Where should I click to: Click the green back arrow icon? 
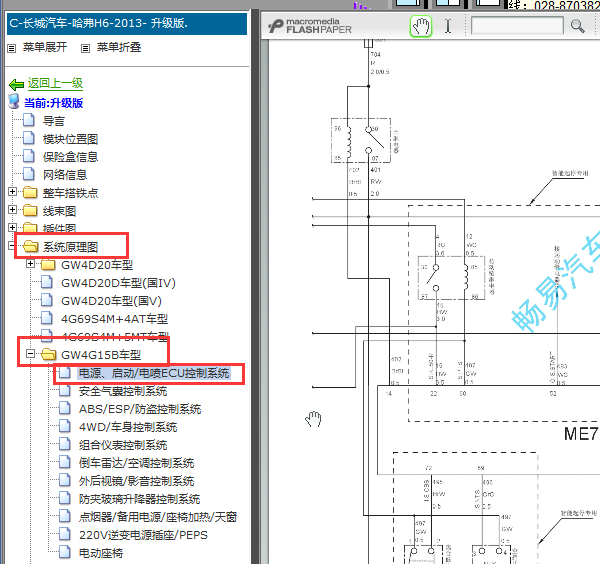click(16, 84)
